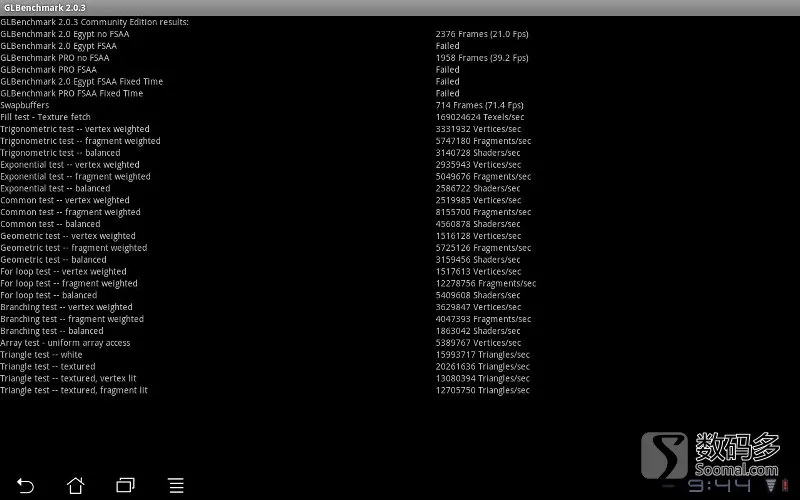This screenshot has width=800, height=500.
Task: Select Exponential test vertex weighted label
Action: (x=70, y=165)
